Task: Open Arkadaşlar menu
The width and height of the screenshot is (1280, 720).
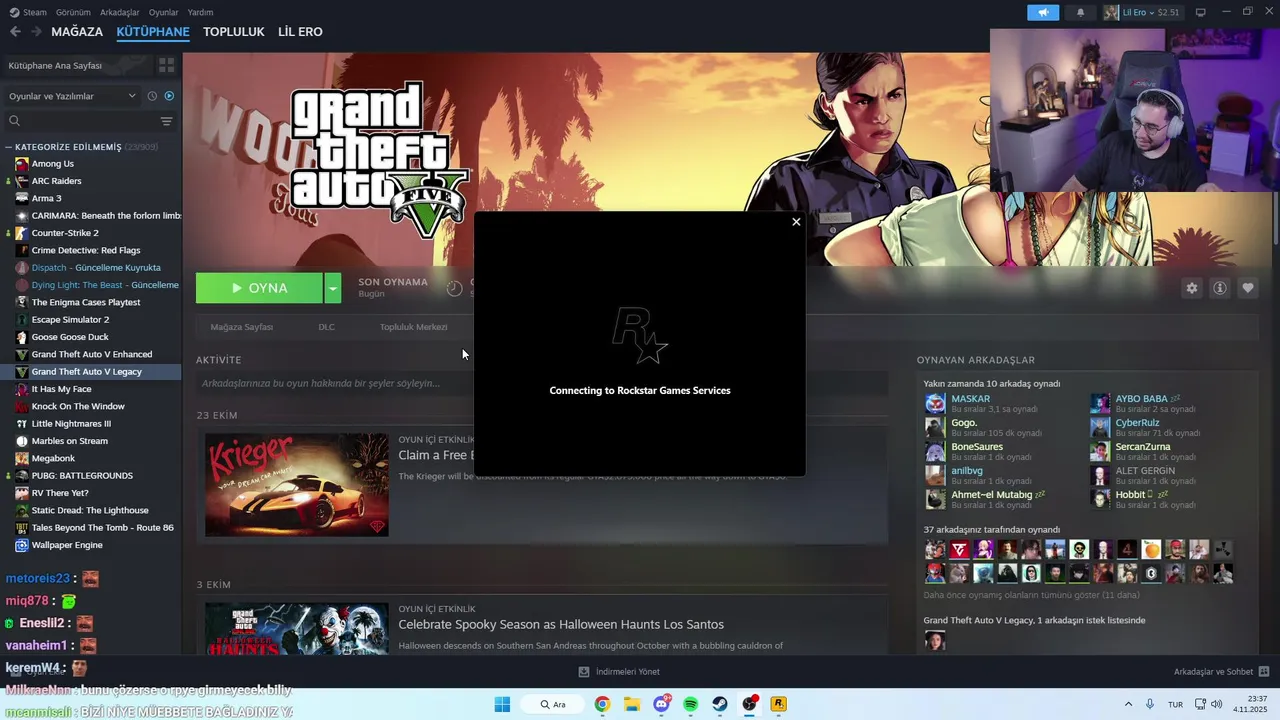Action: 120,12
